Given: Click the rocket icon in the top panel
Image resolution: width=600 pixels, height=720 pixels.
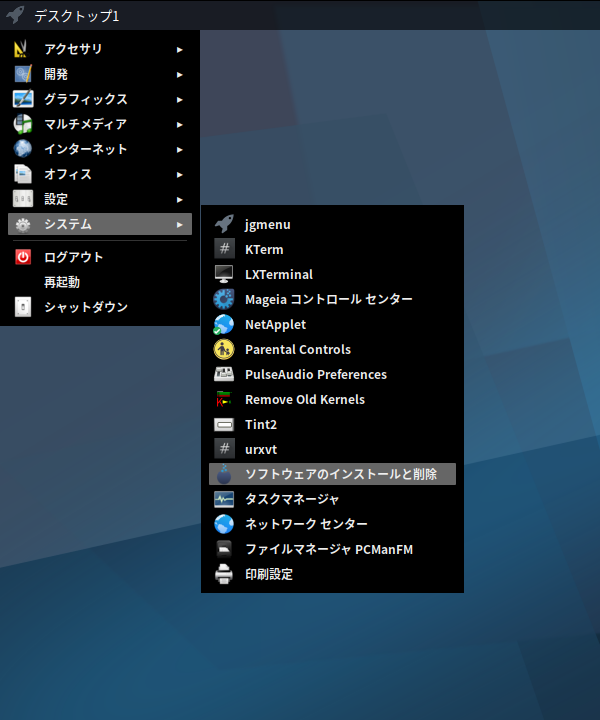Looking at the screenshot, I should pyautogui.click(x=16, y=15).
